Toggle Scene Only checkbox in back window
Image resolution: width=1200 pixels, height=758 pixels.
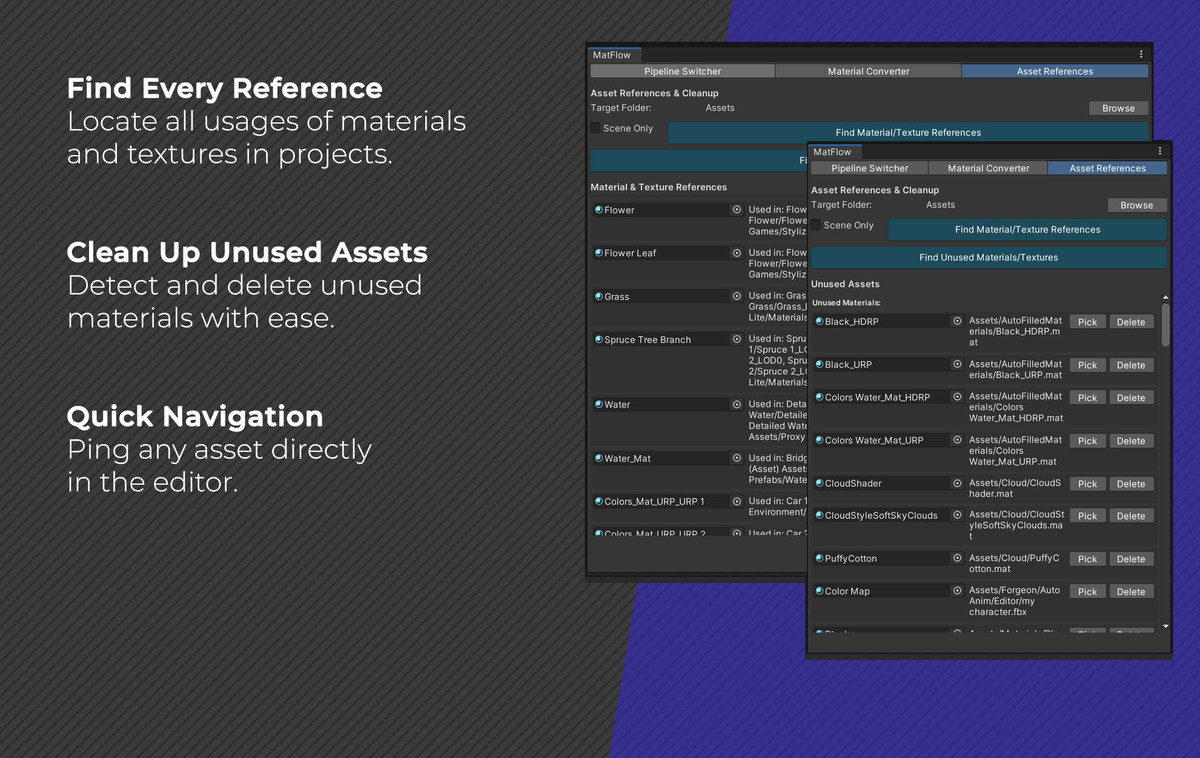596,129
